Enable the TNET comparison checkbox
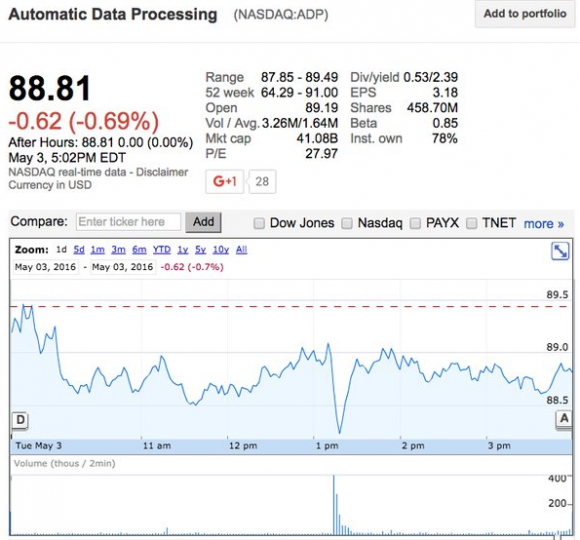 coord(471,223)
